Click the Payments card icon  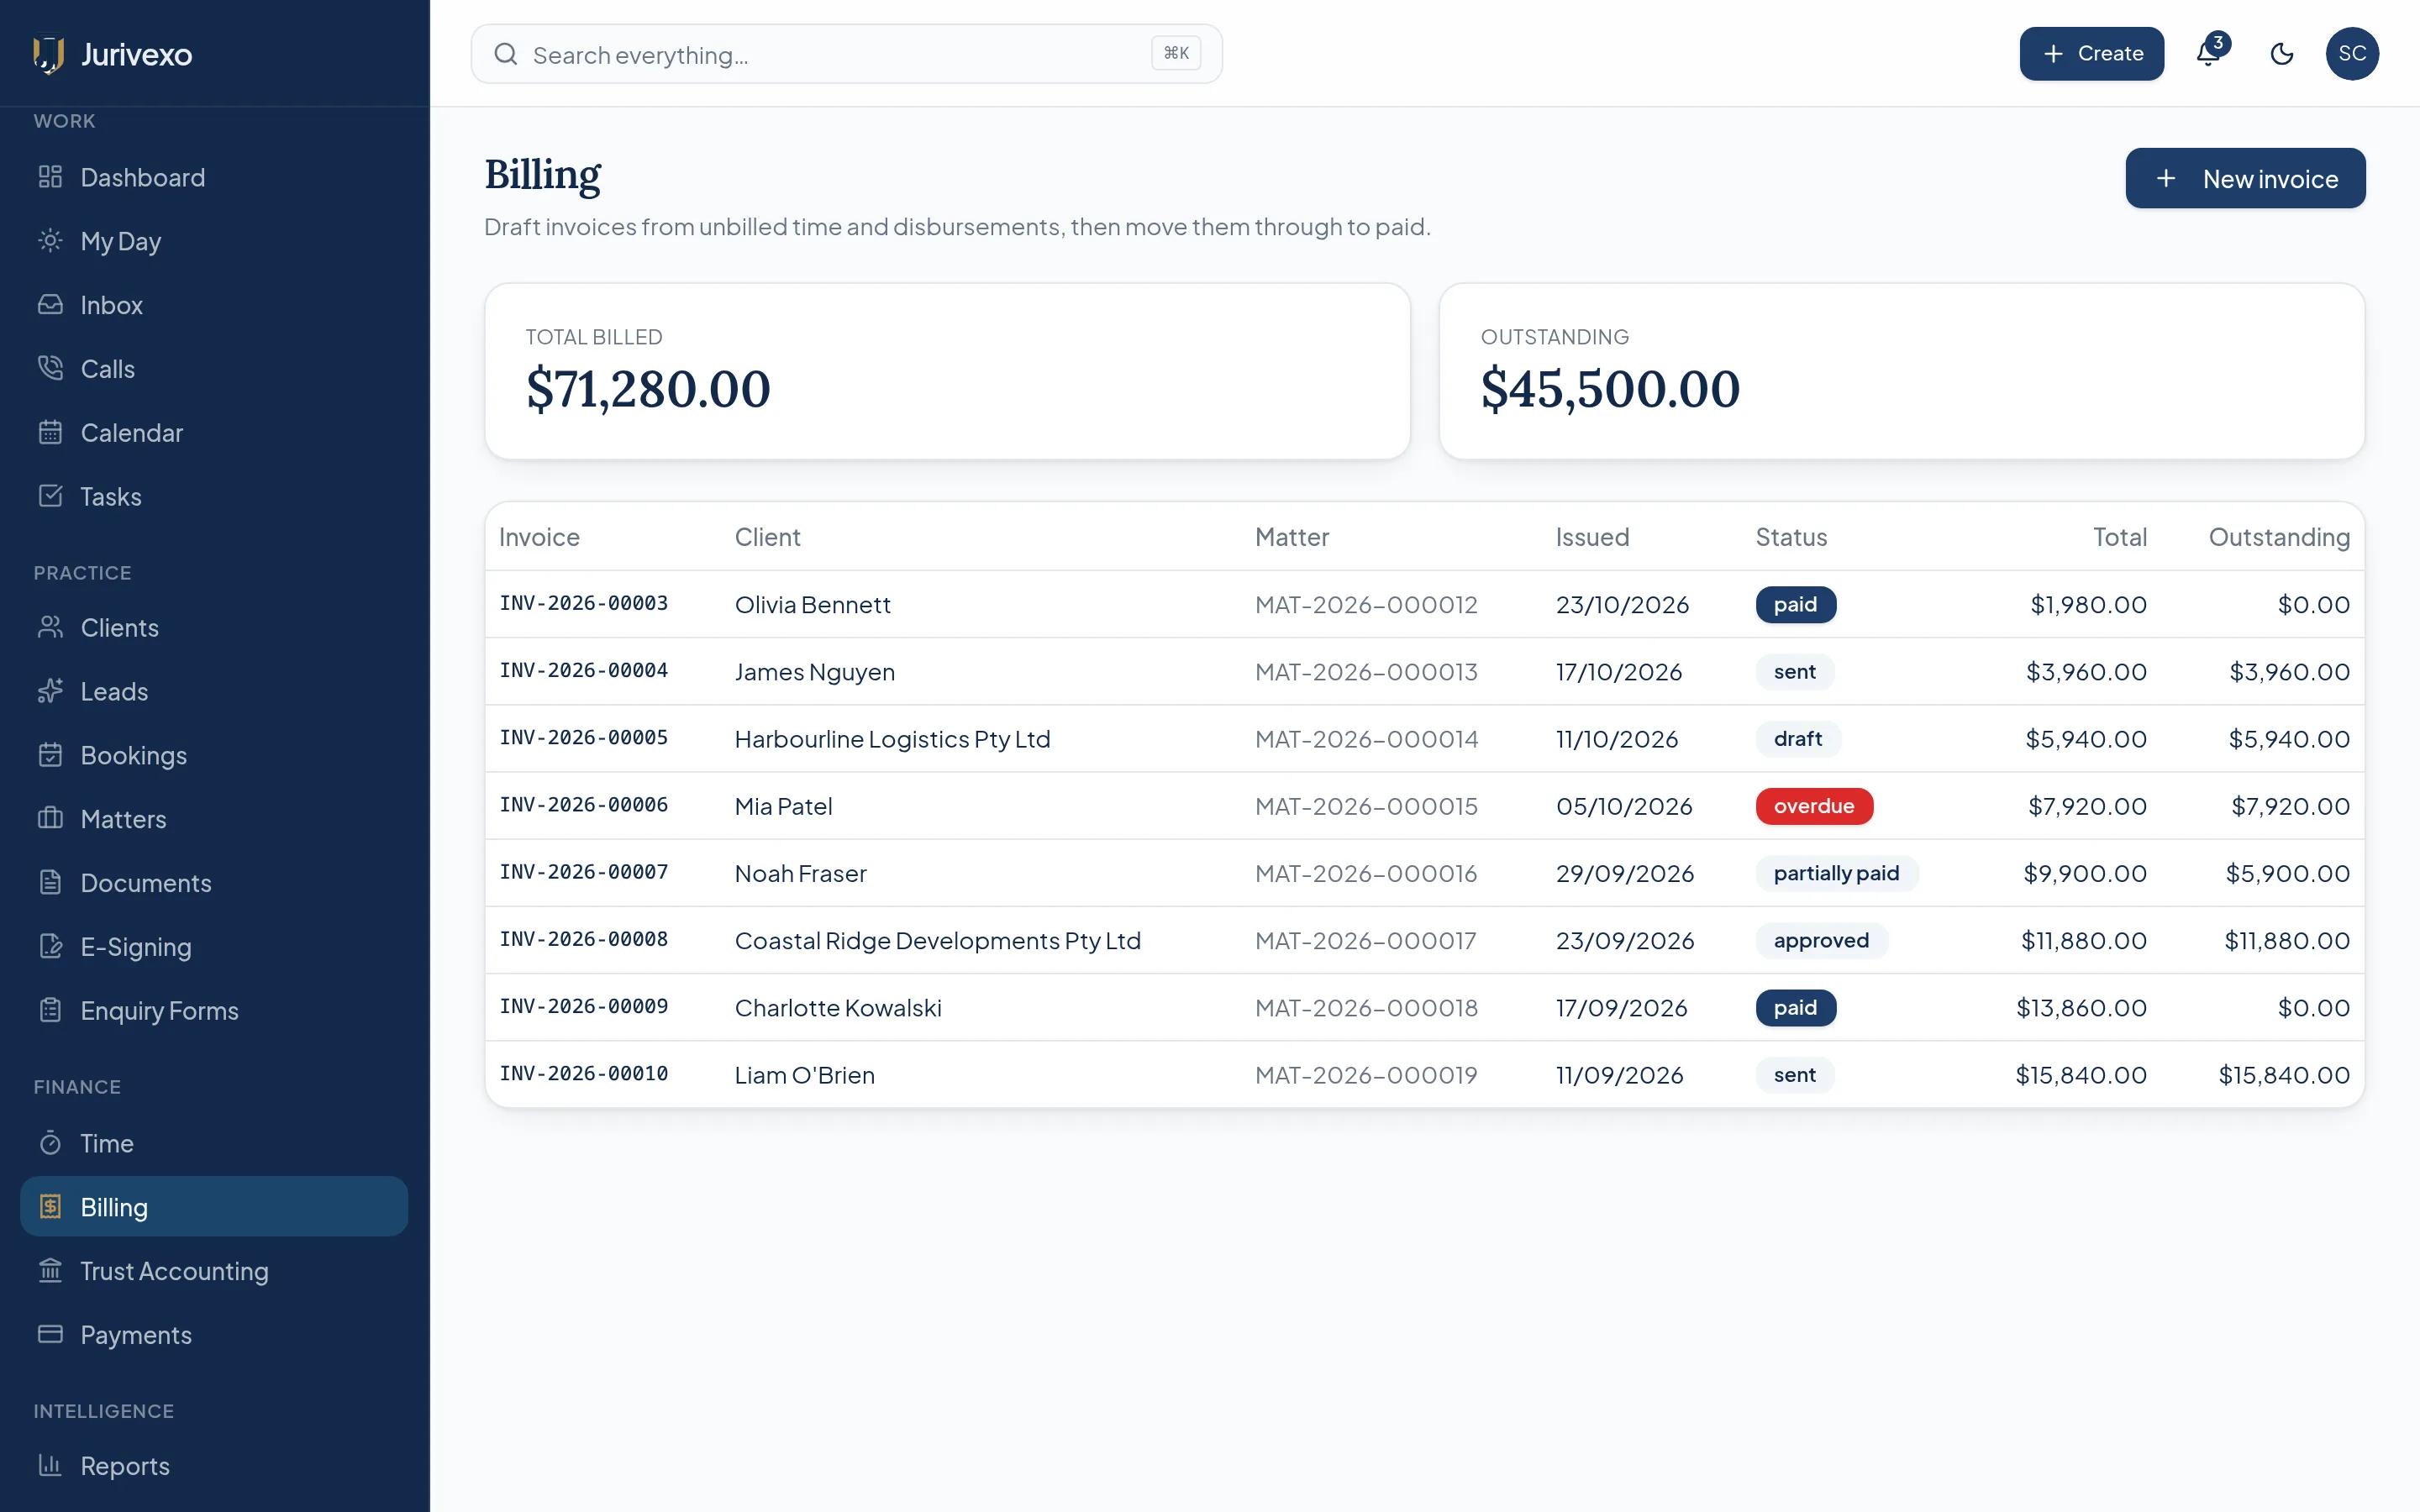point(50,1335)
